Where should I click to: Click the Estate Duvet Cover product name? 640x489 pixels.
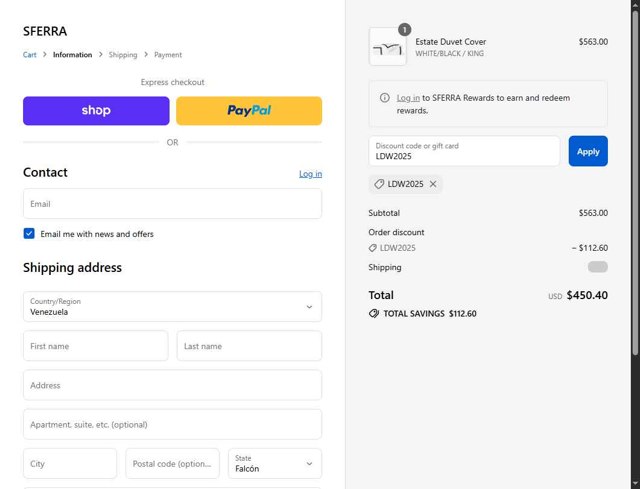click(x=451, y=42)
